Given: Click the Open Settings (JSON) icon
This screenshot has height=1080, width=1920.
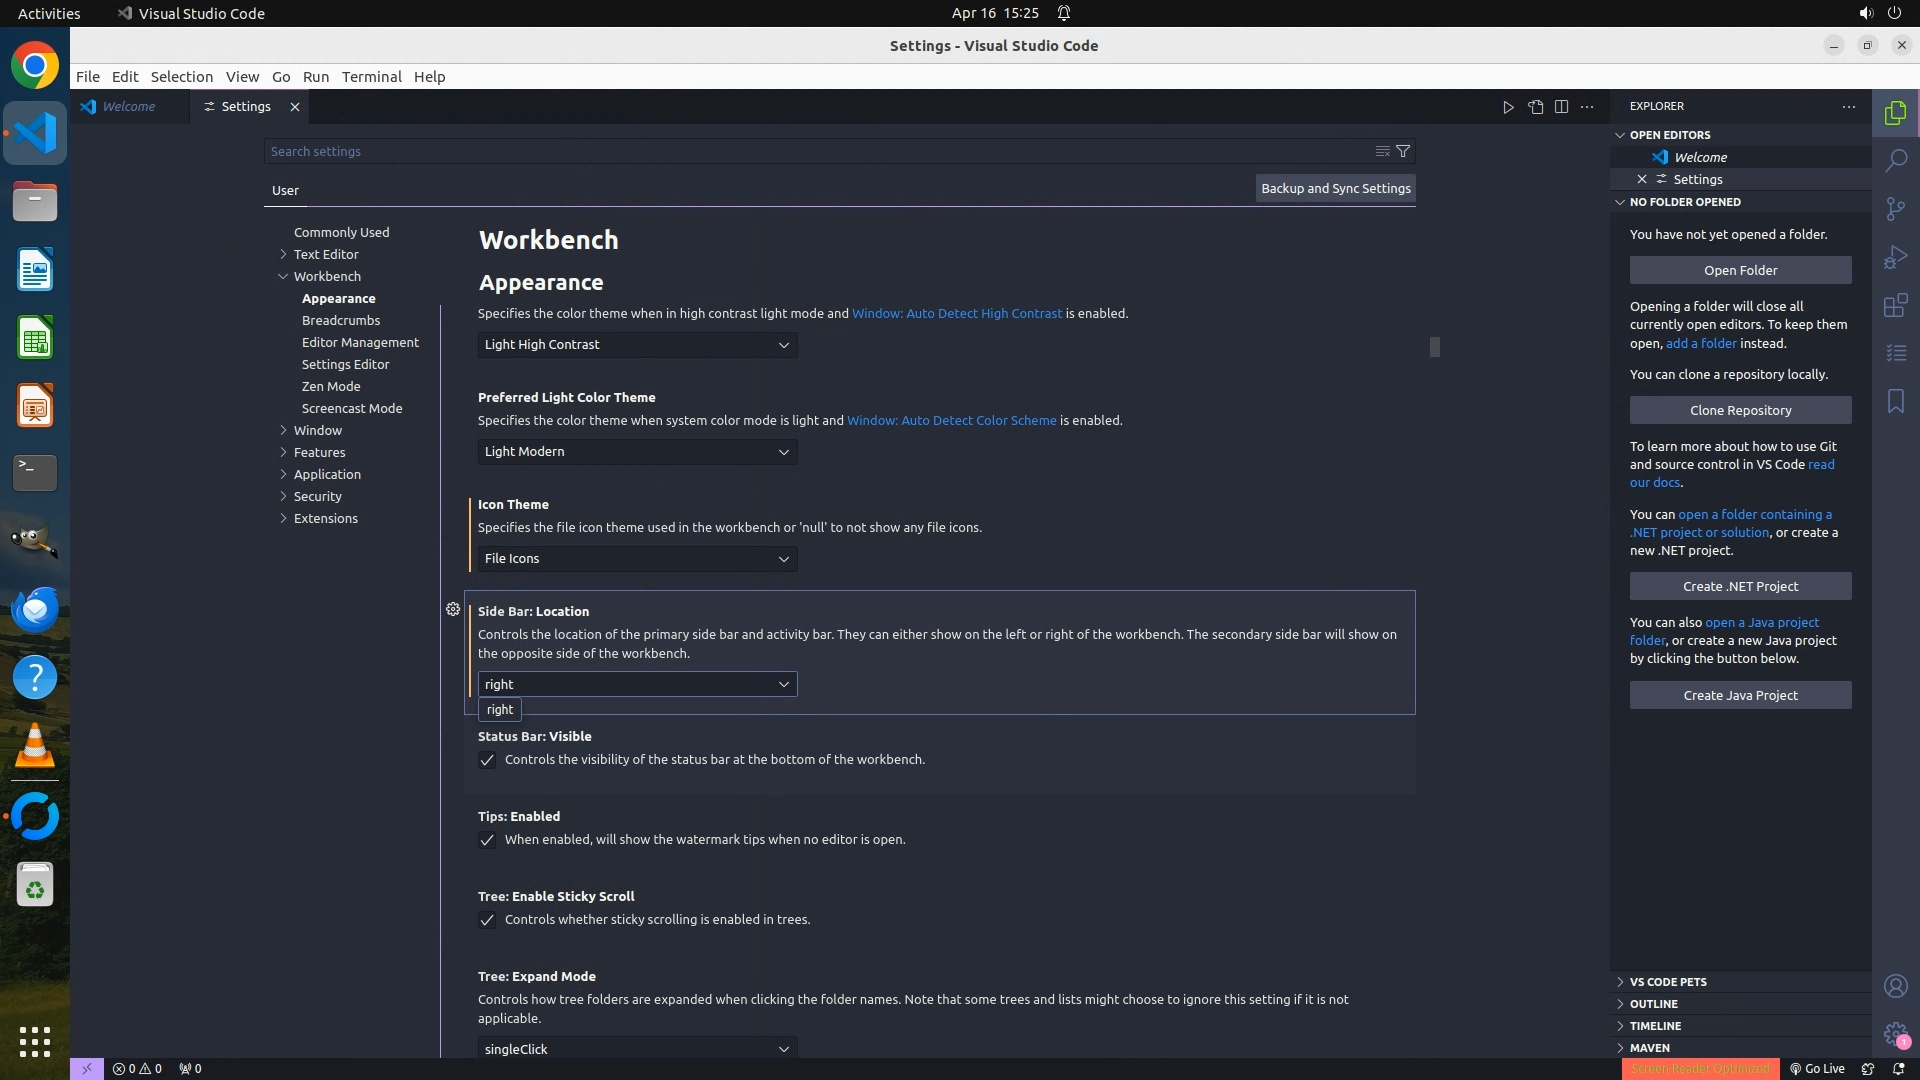Looking at the screenshot, I should (1535, 107).
